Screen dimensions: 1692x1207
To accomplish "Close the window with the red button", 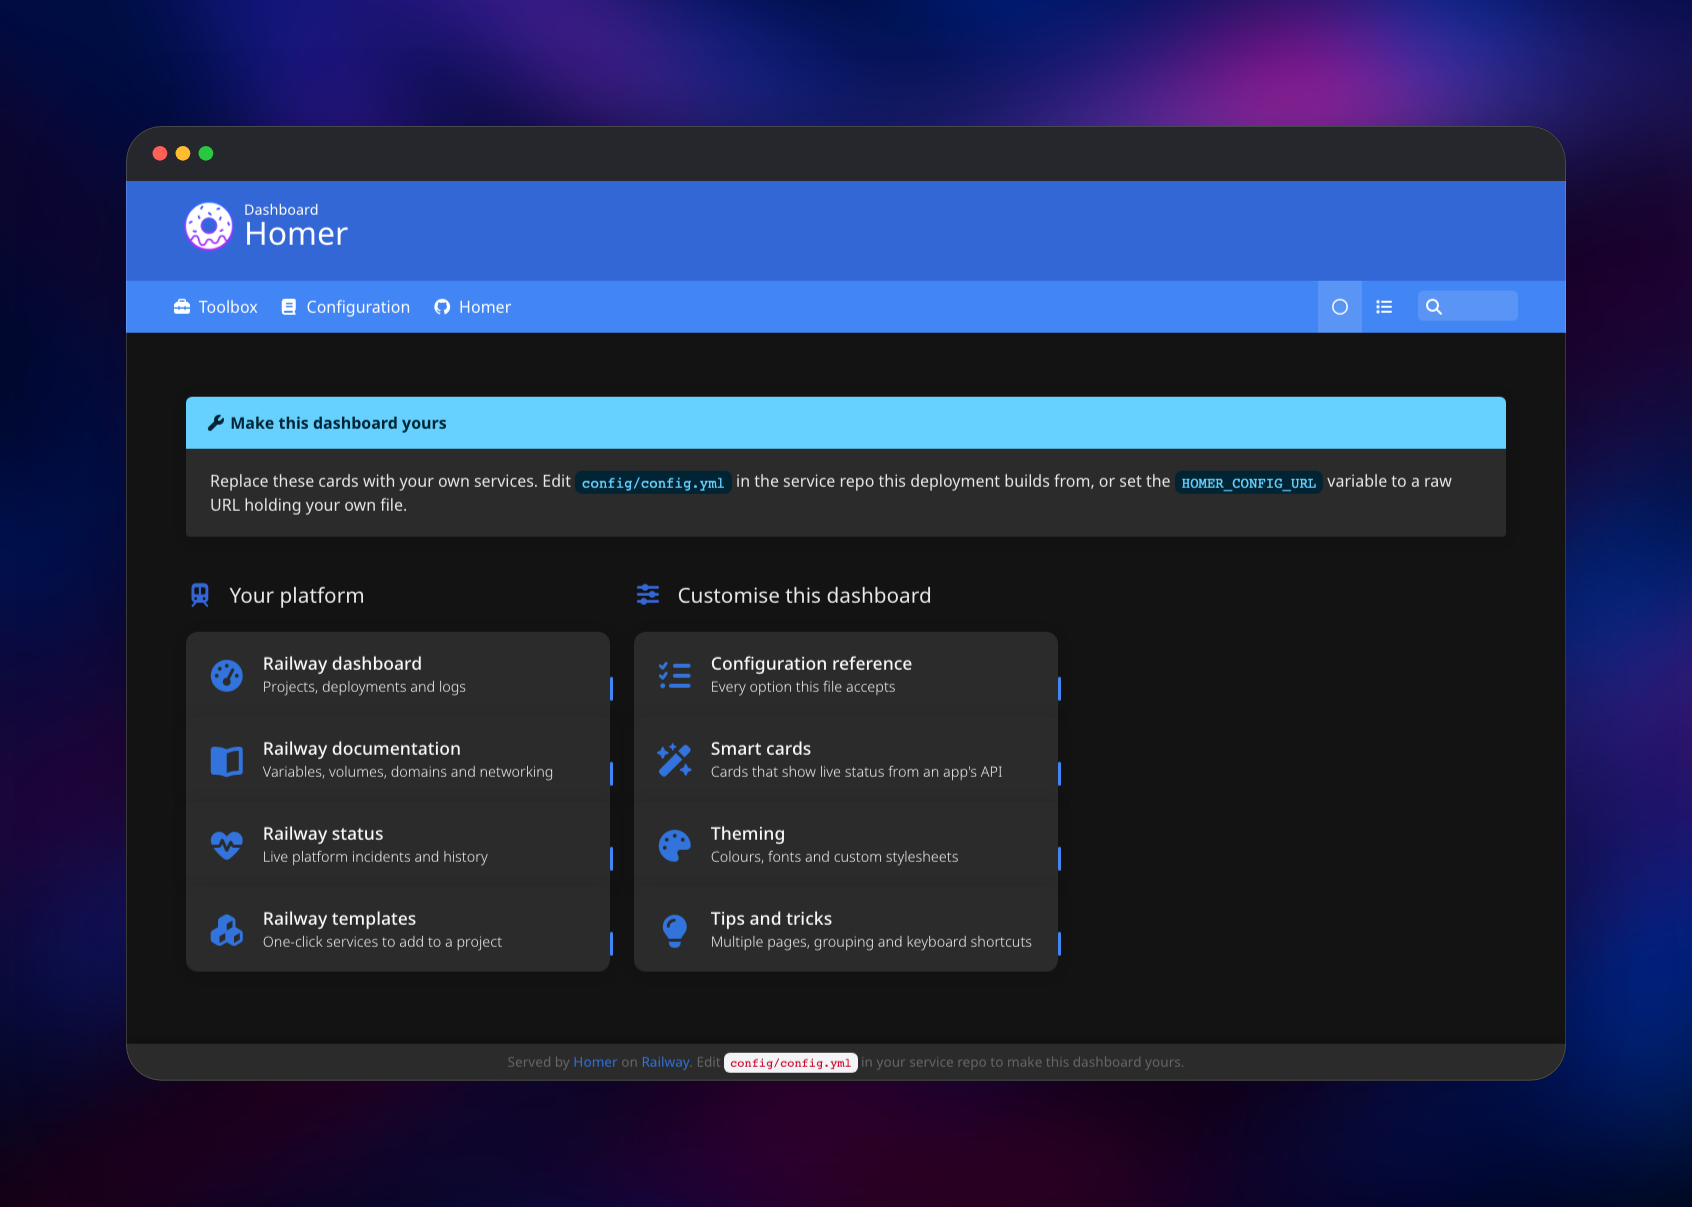I will 160,153.
